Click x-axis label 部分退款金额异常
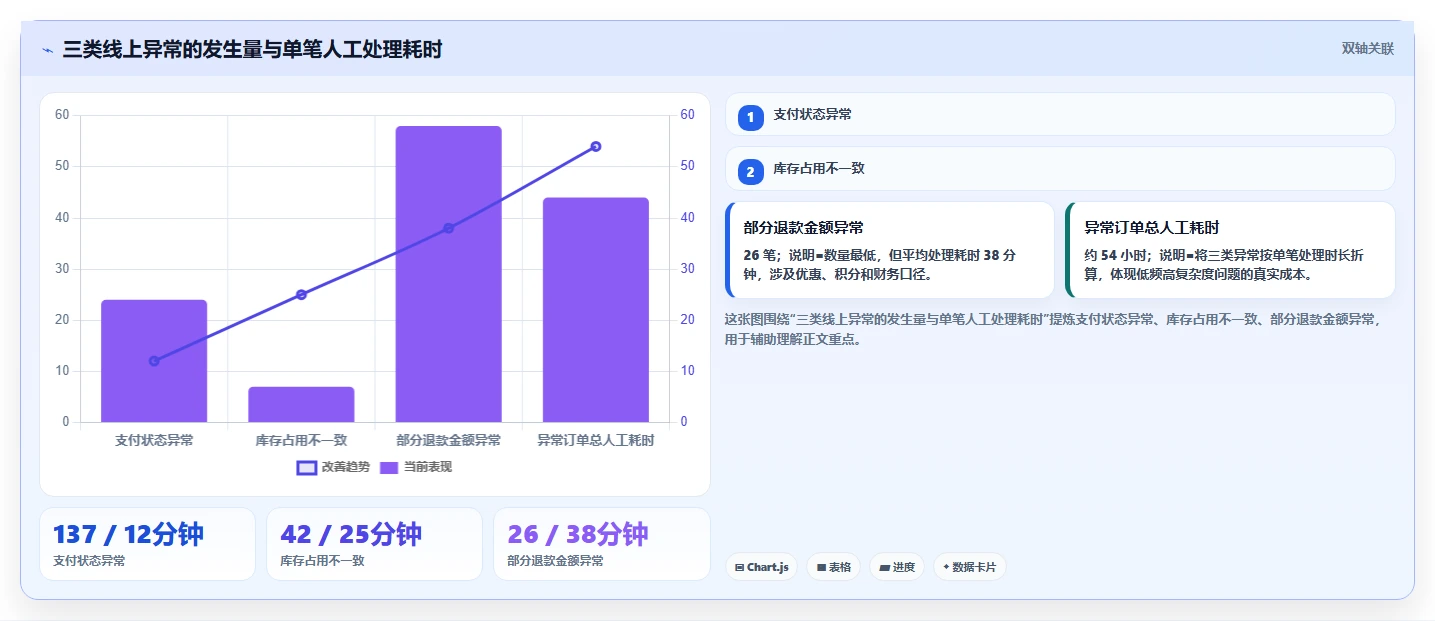This screenshot has height=621, width=1435. coord(448,440)
